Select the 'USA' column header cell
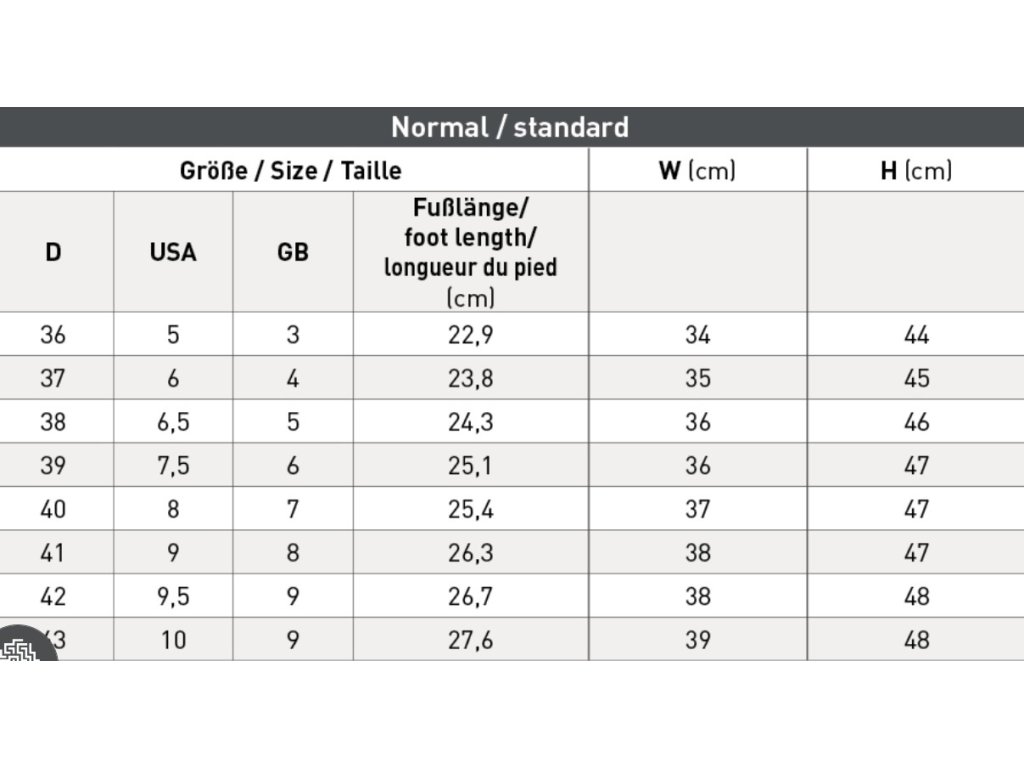The image size is (1024, 768). [173, 252]
